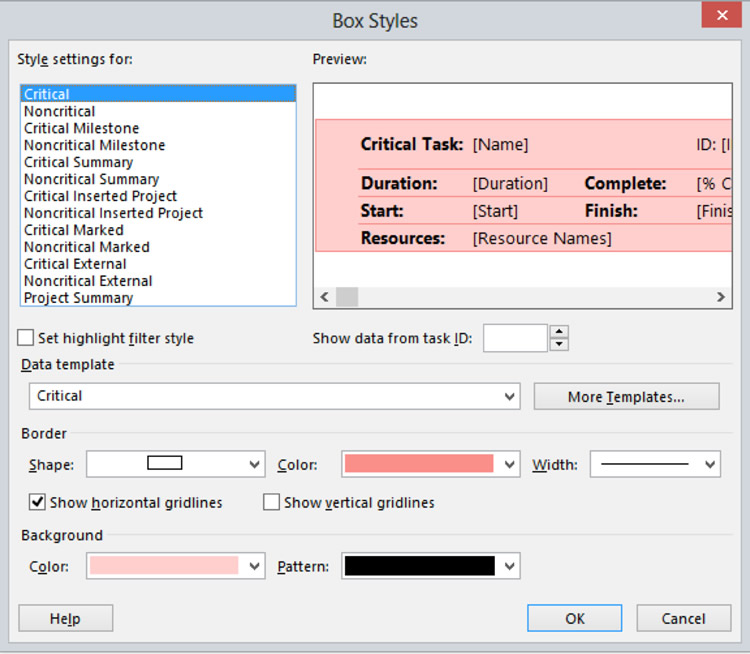
Task: Expand the border Shape dropdown
Action: [176, 464]
